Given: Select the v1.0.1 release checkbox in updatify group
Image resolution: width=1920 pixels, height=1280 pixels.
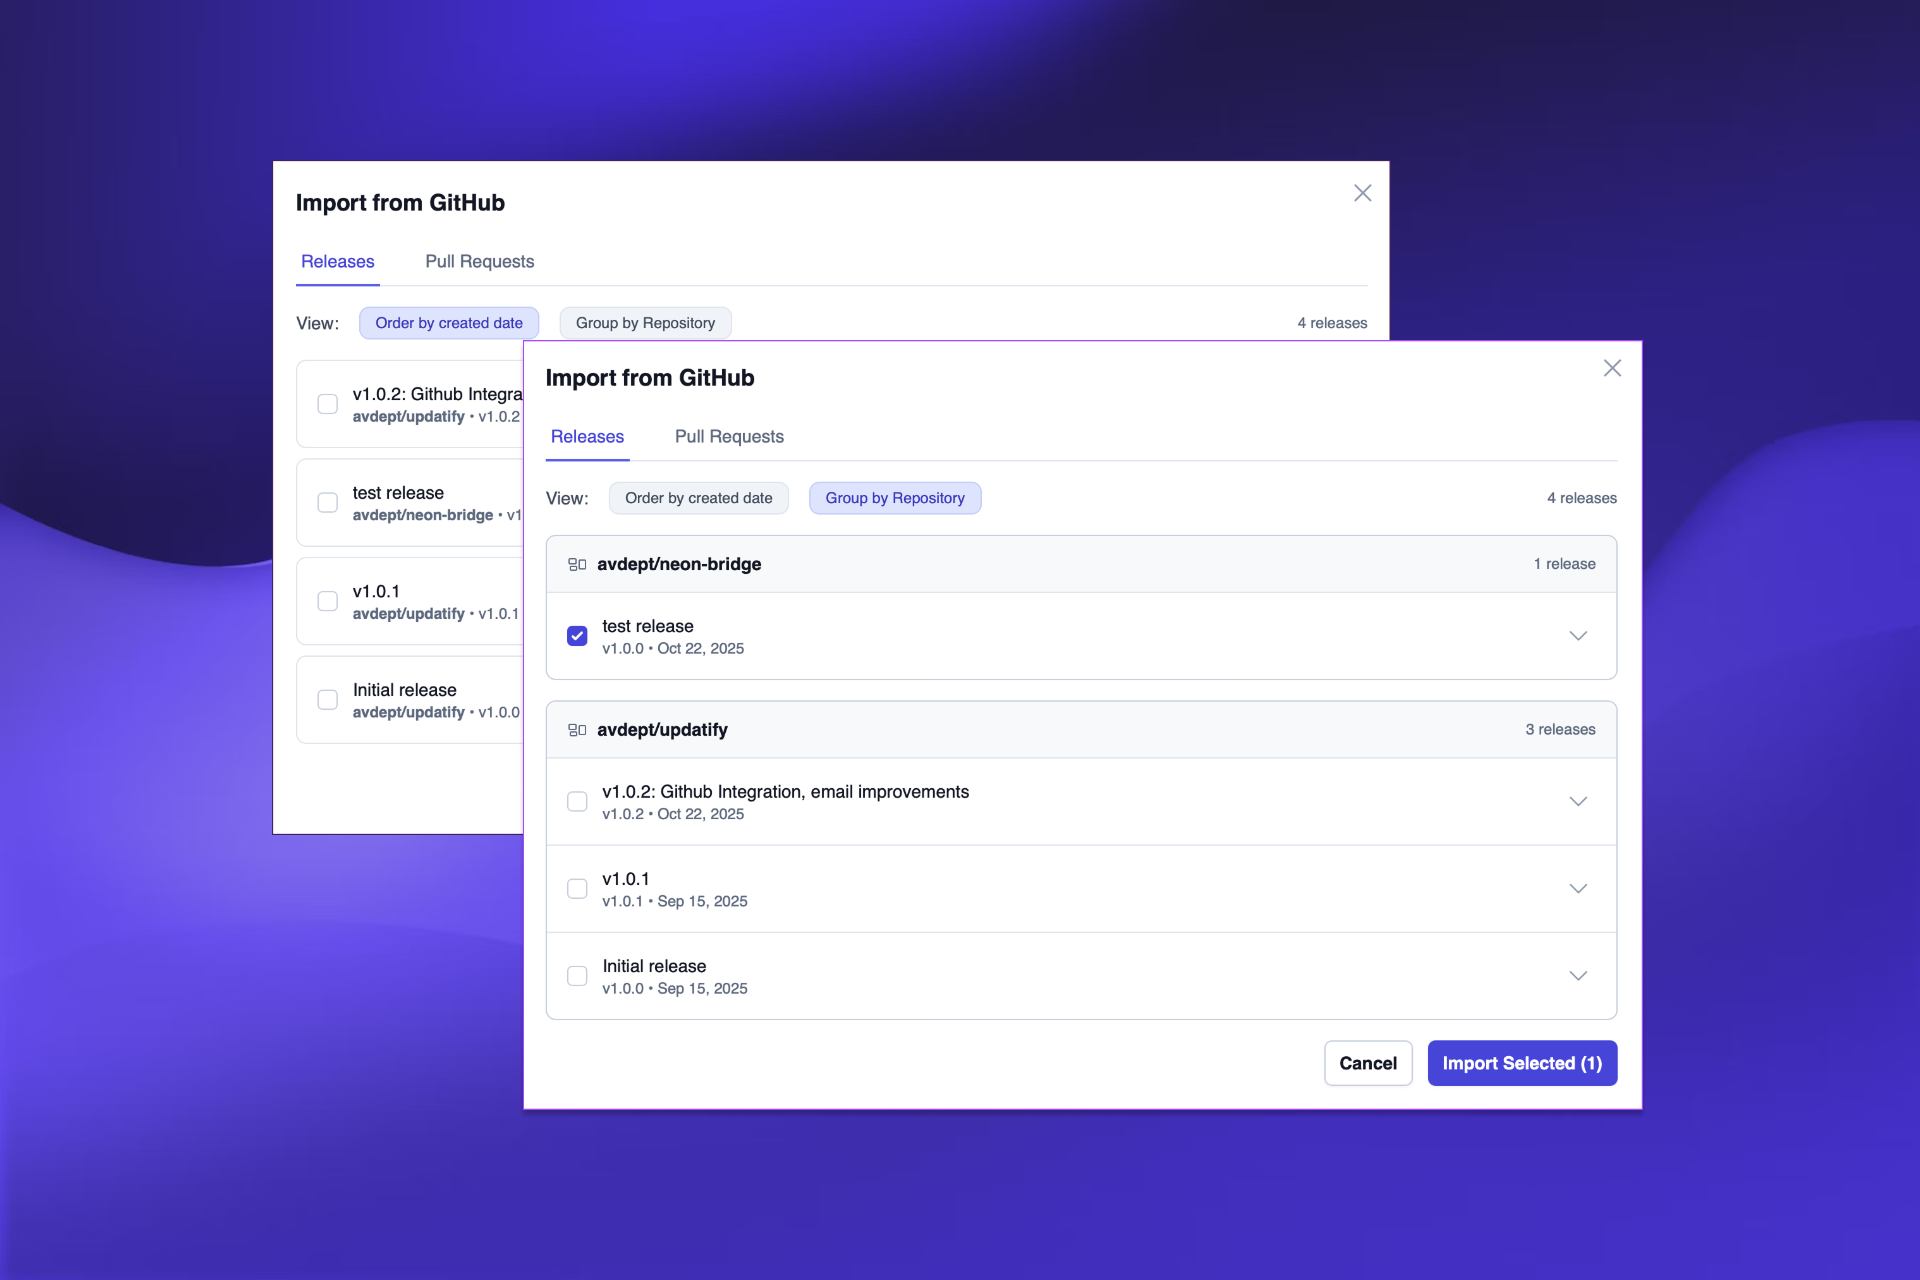Looking at the screenshot, I should tap(577, 889).
